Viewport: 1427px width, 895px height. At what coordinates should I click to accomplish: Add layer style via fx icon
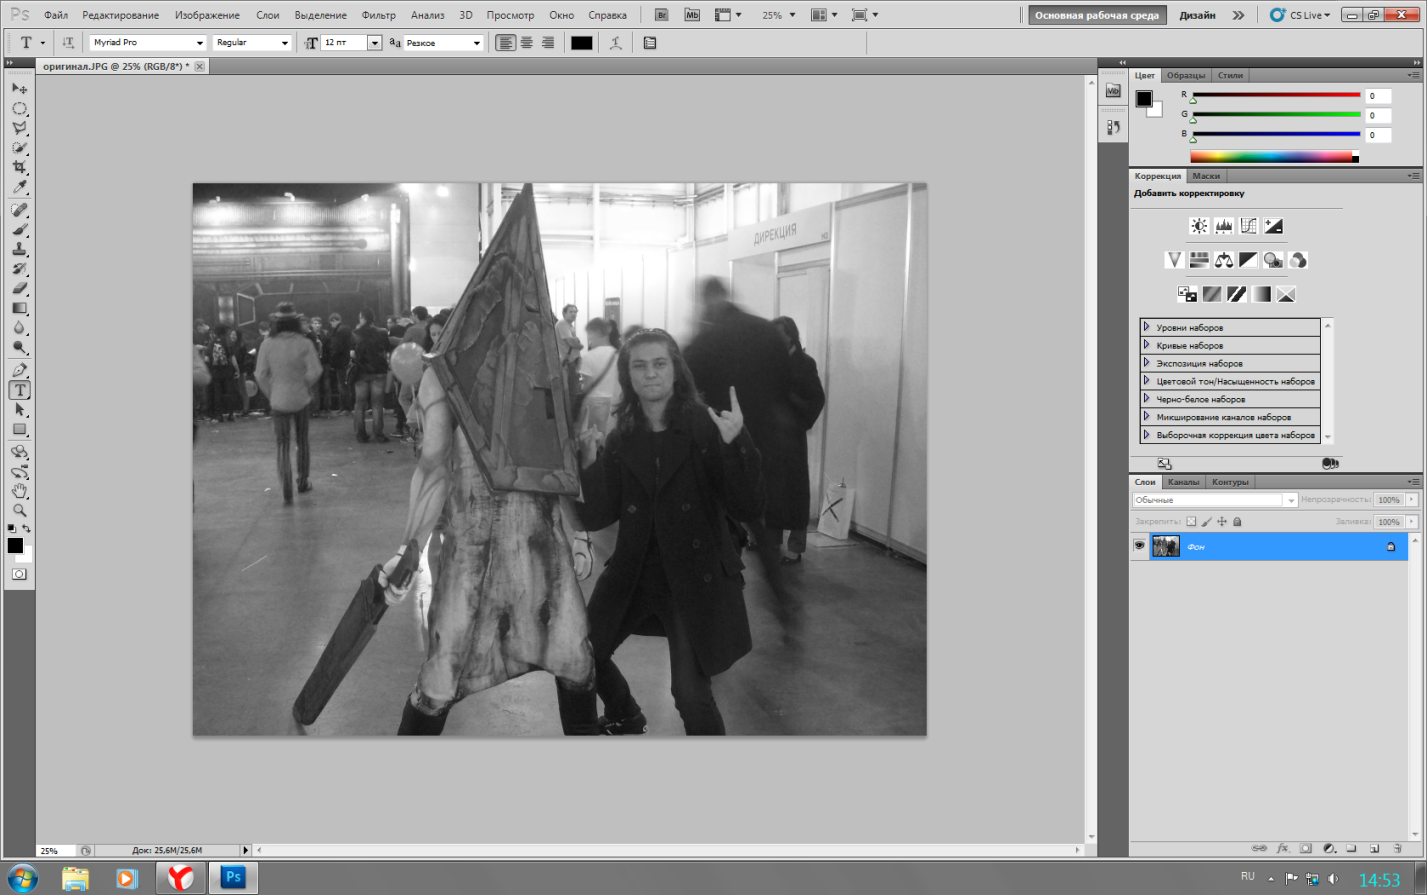[x=1283, y=848]
